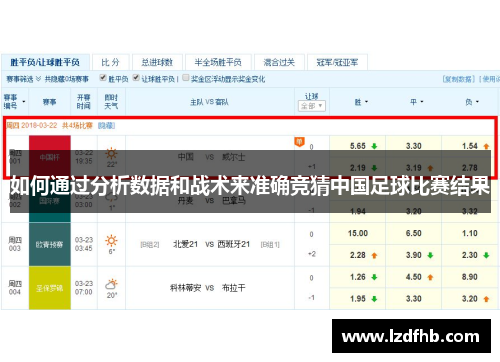Select 5.65 win odds for 中国 vs 威尔士
Viewport: 500px width, 362px height.
coord(358,146)
